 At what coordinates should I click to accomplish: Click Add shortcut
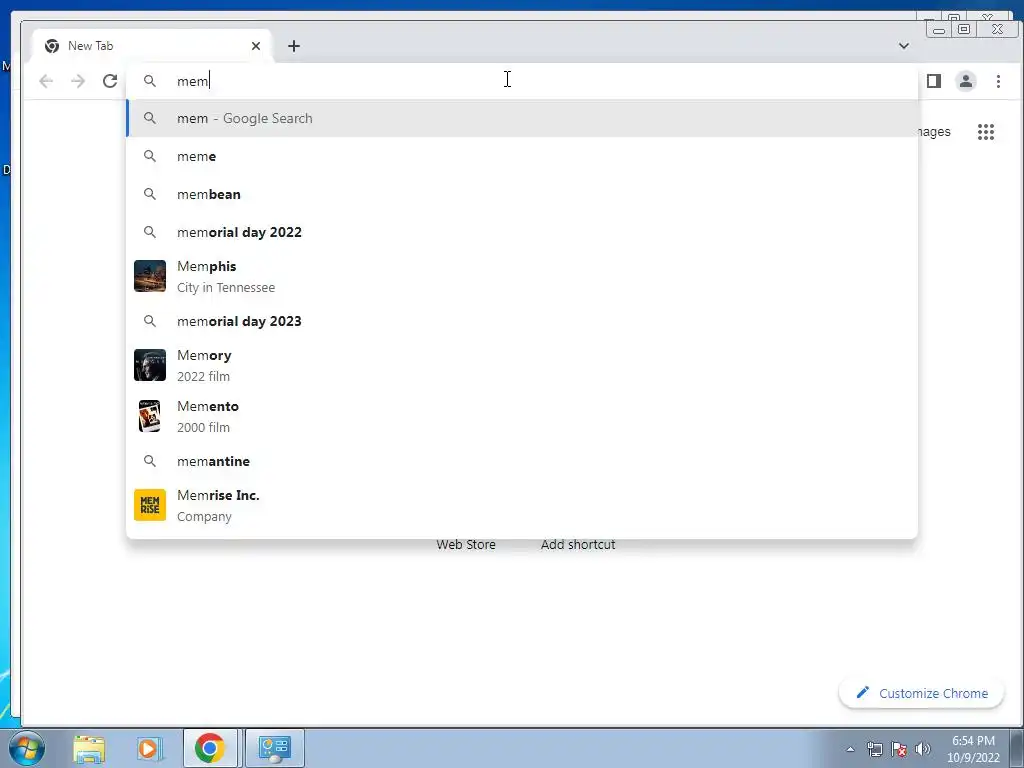[x=578, y=545]
